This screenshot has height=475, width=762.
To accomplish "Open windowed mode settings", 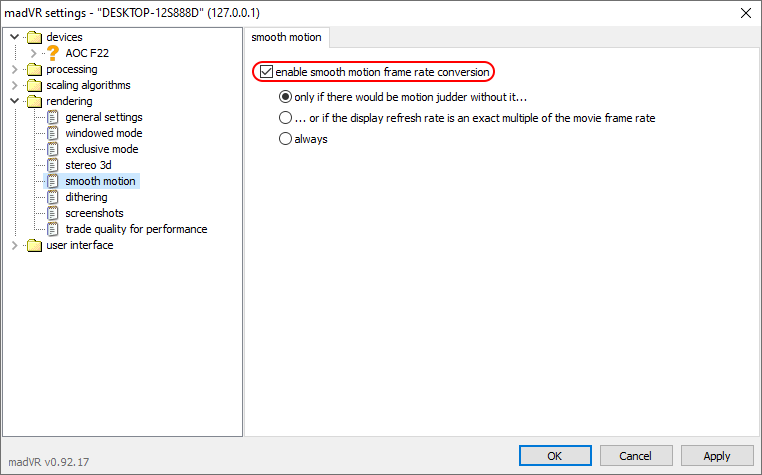I will (104, 133).
